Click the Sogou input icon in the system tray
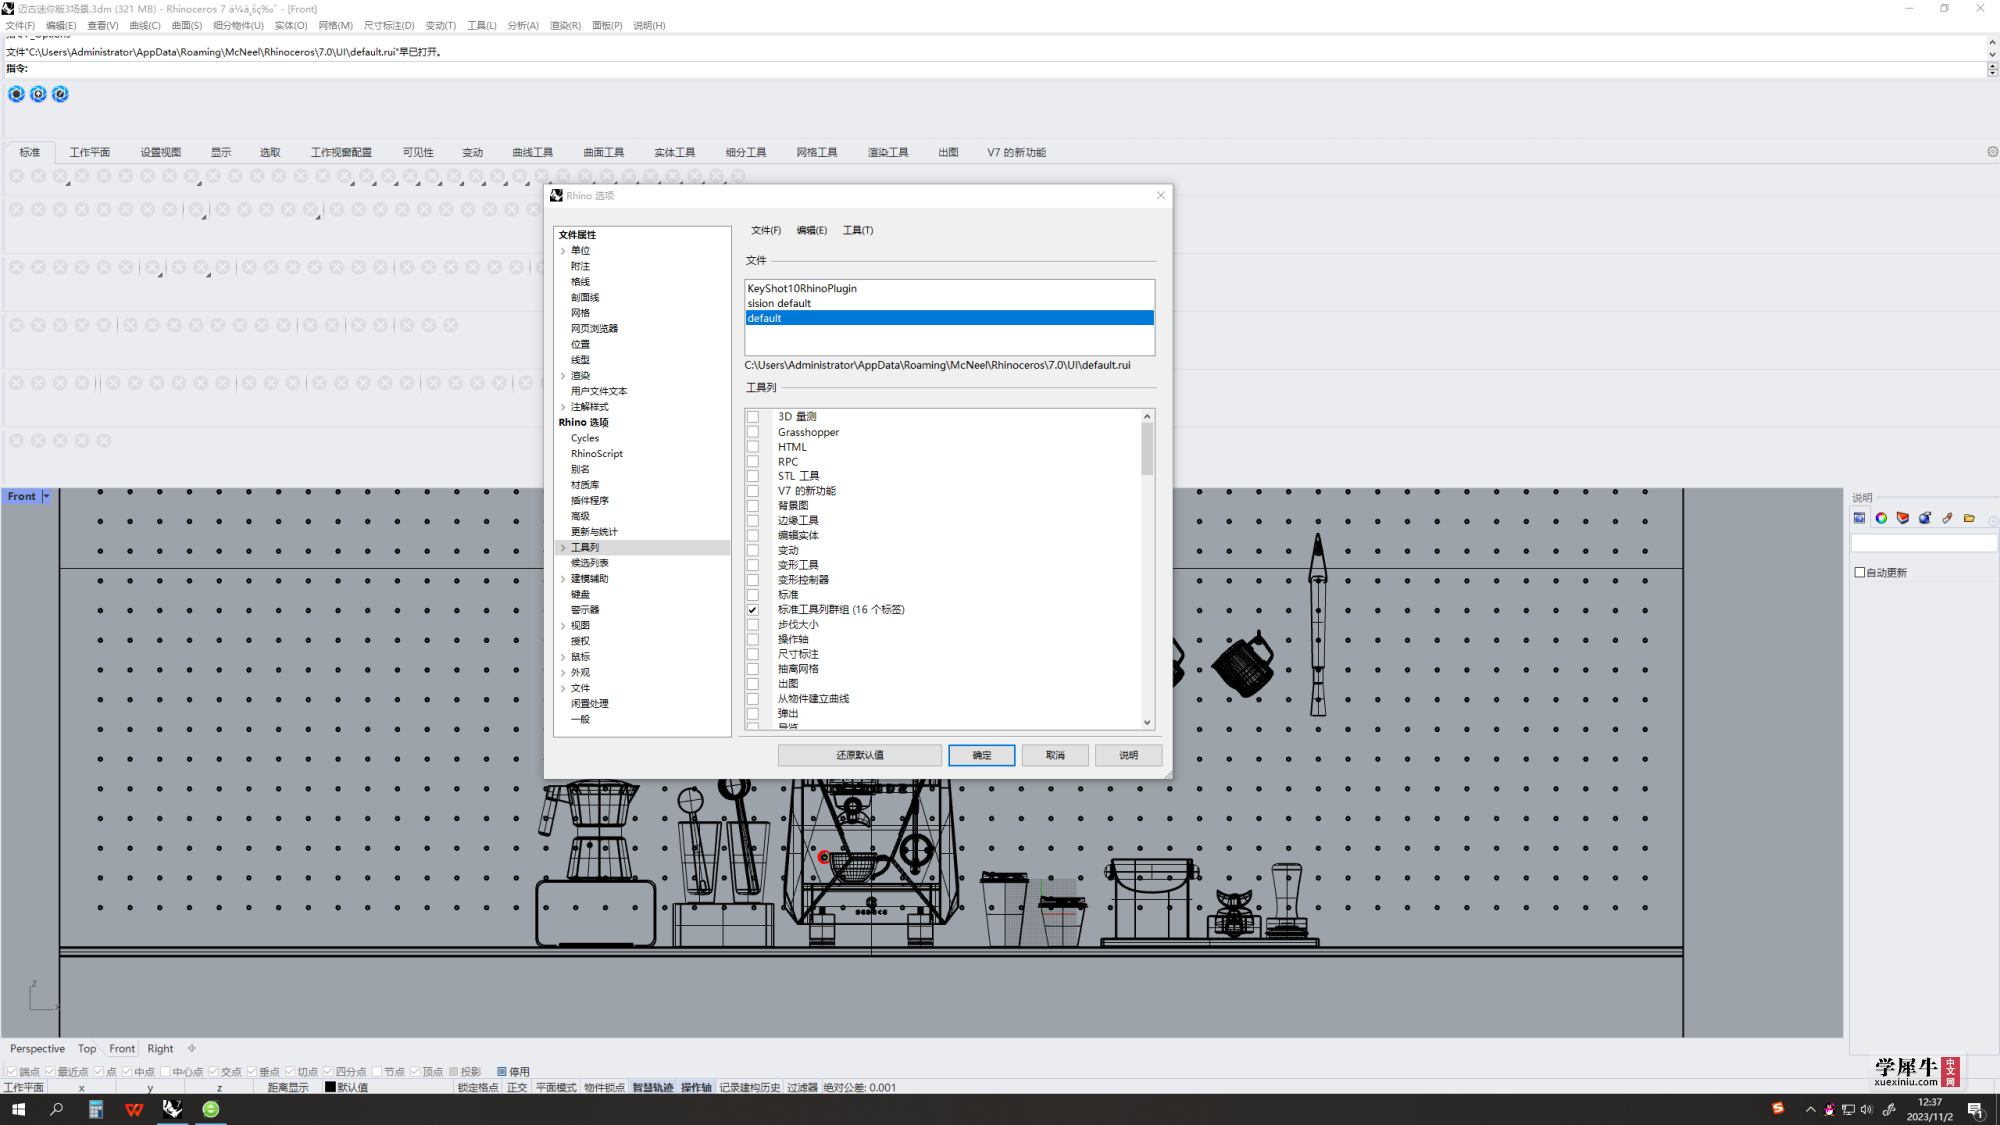The width and height of the screenshot is (2000, 1125). [x=1778, y=1108]
